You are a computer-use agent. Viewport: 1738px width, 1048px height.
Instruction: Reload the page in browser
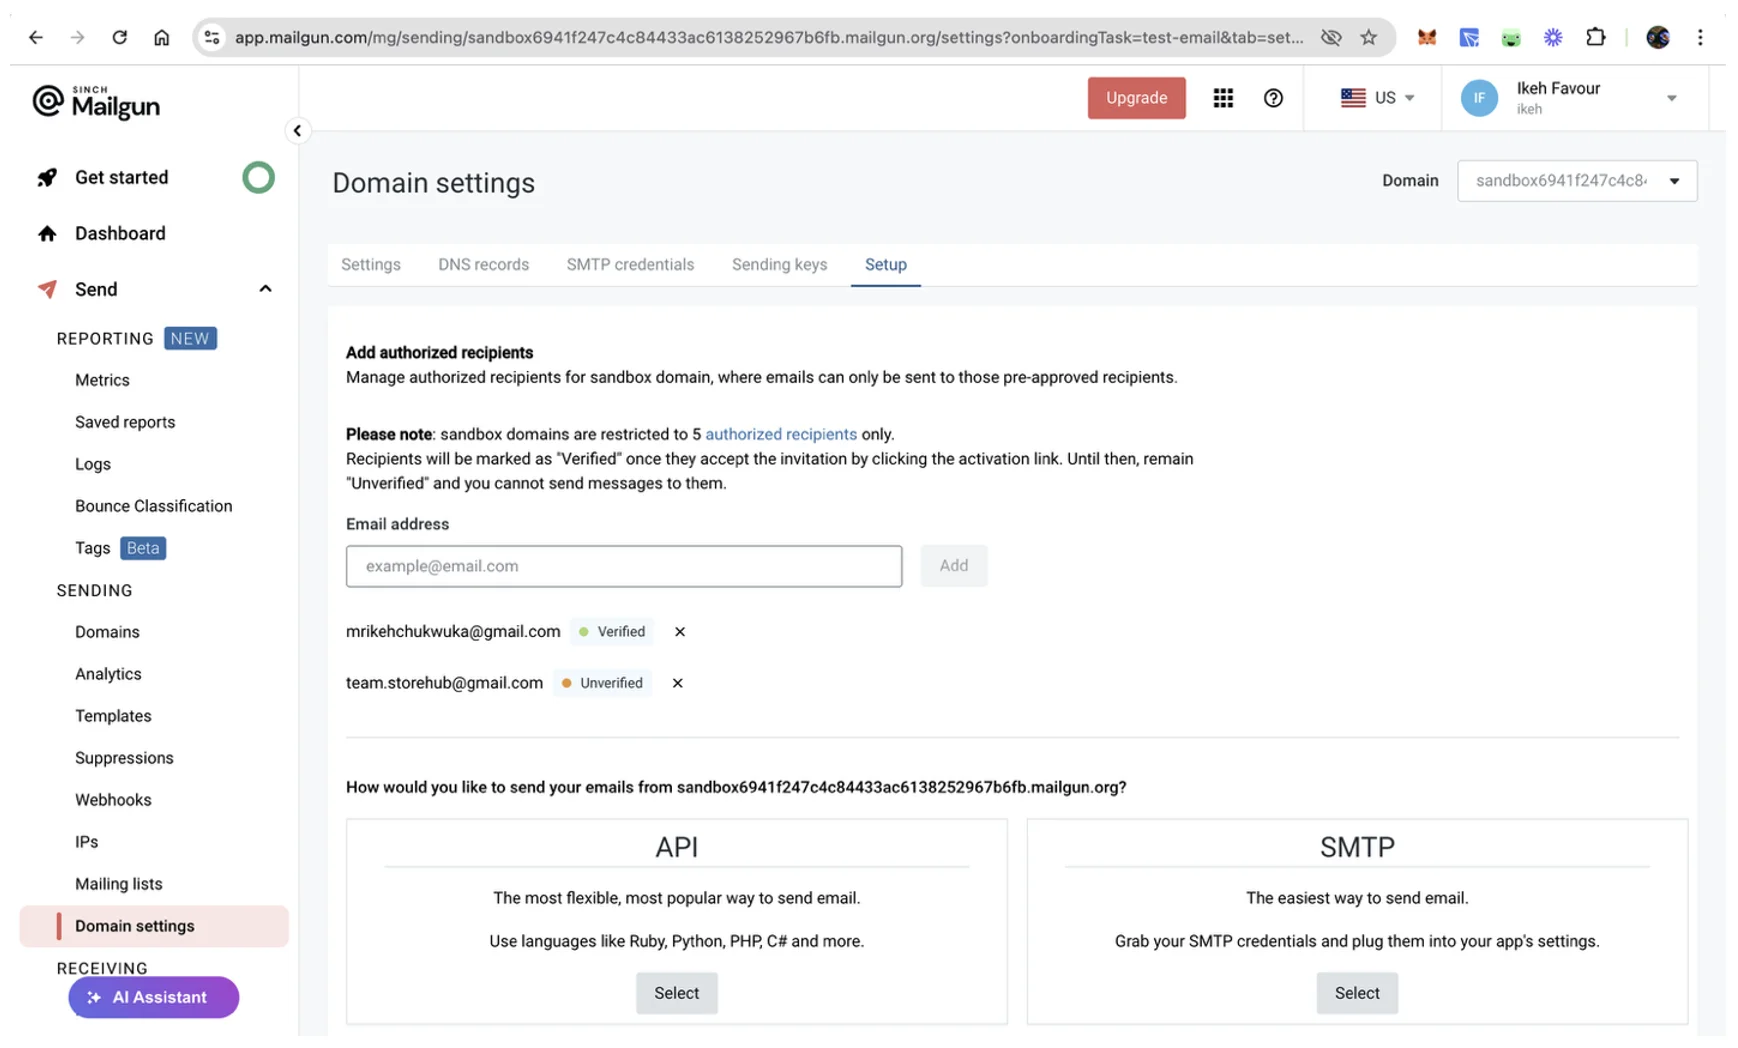tap(119, 38)
